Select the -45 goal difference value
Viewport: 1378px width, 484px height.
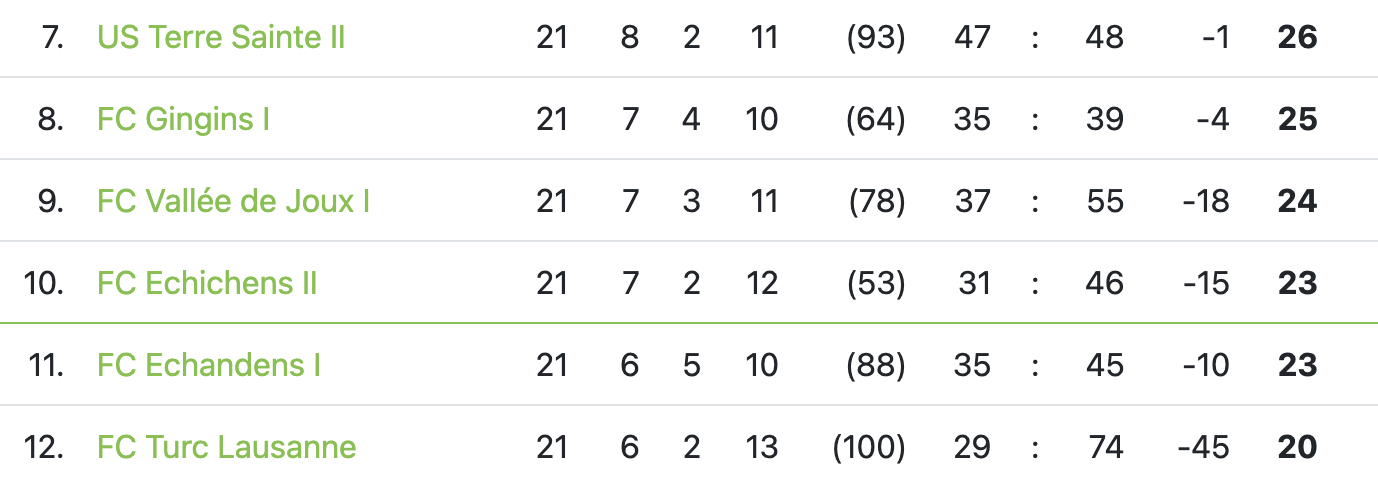1204,447
